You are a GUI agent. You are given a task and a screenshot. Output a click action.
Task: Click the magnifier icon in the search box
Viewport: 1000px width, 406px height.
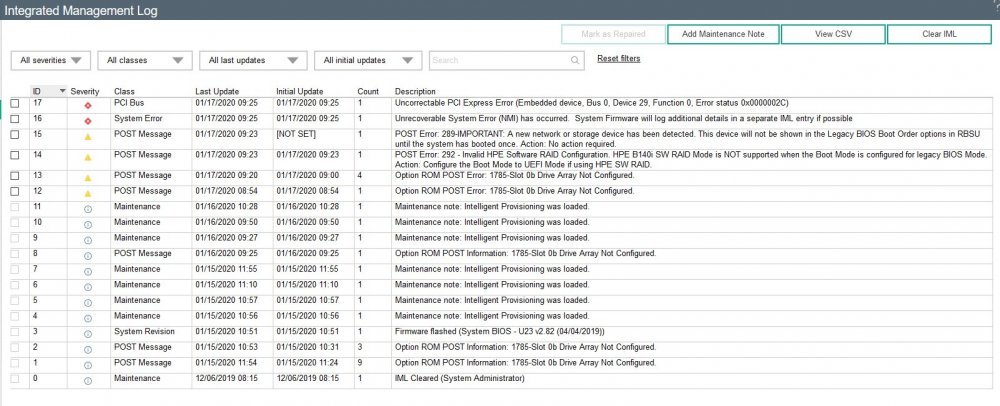click(x=575, y=61)
